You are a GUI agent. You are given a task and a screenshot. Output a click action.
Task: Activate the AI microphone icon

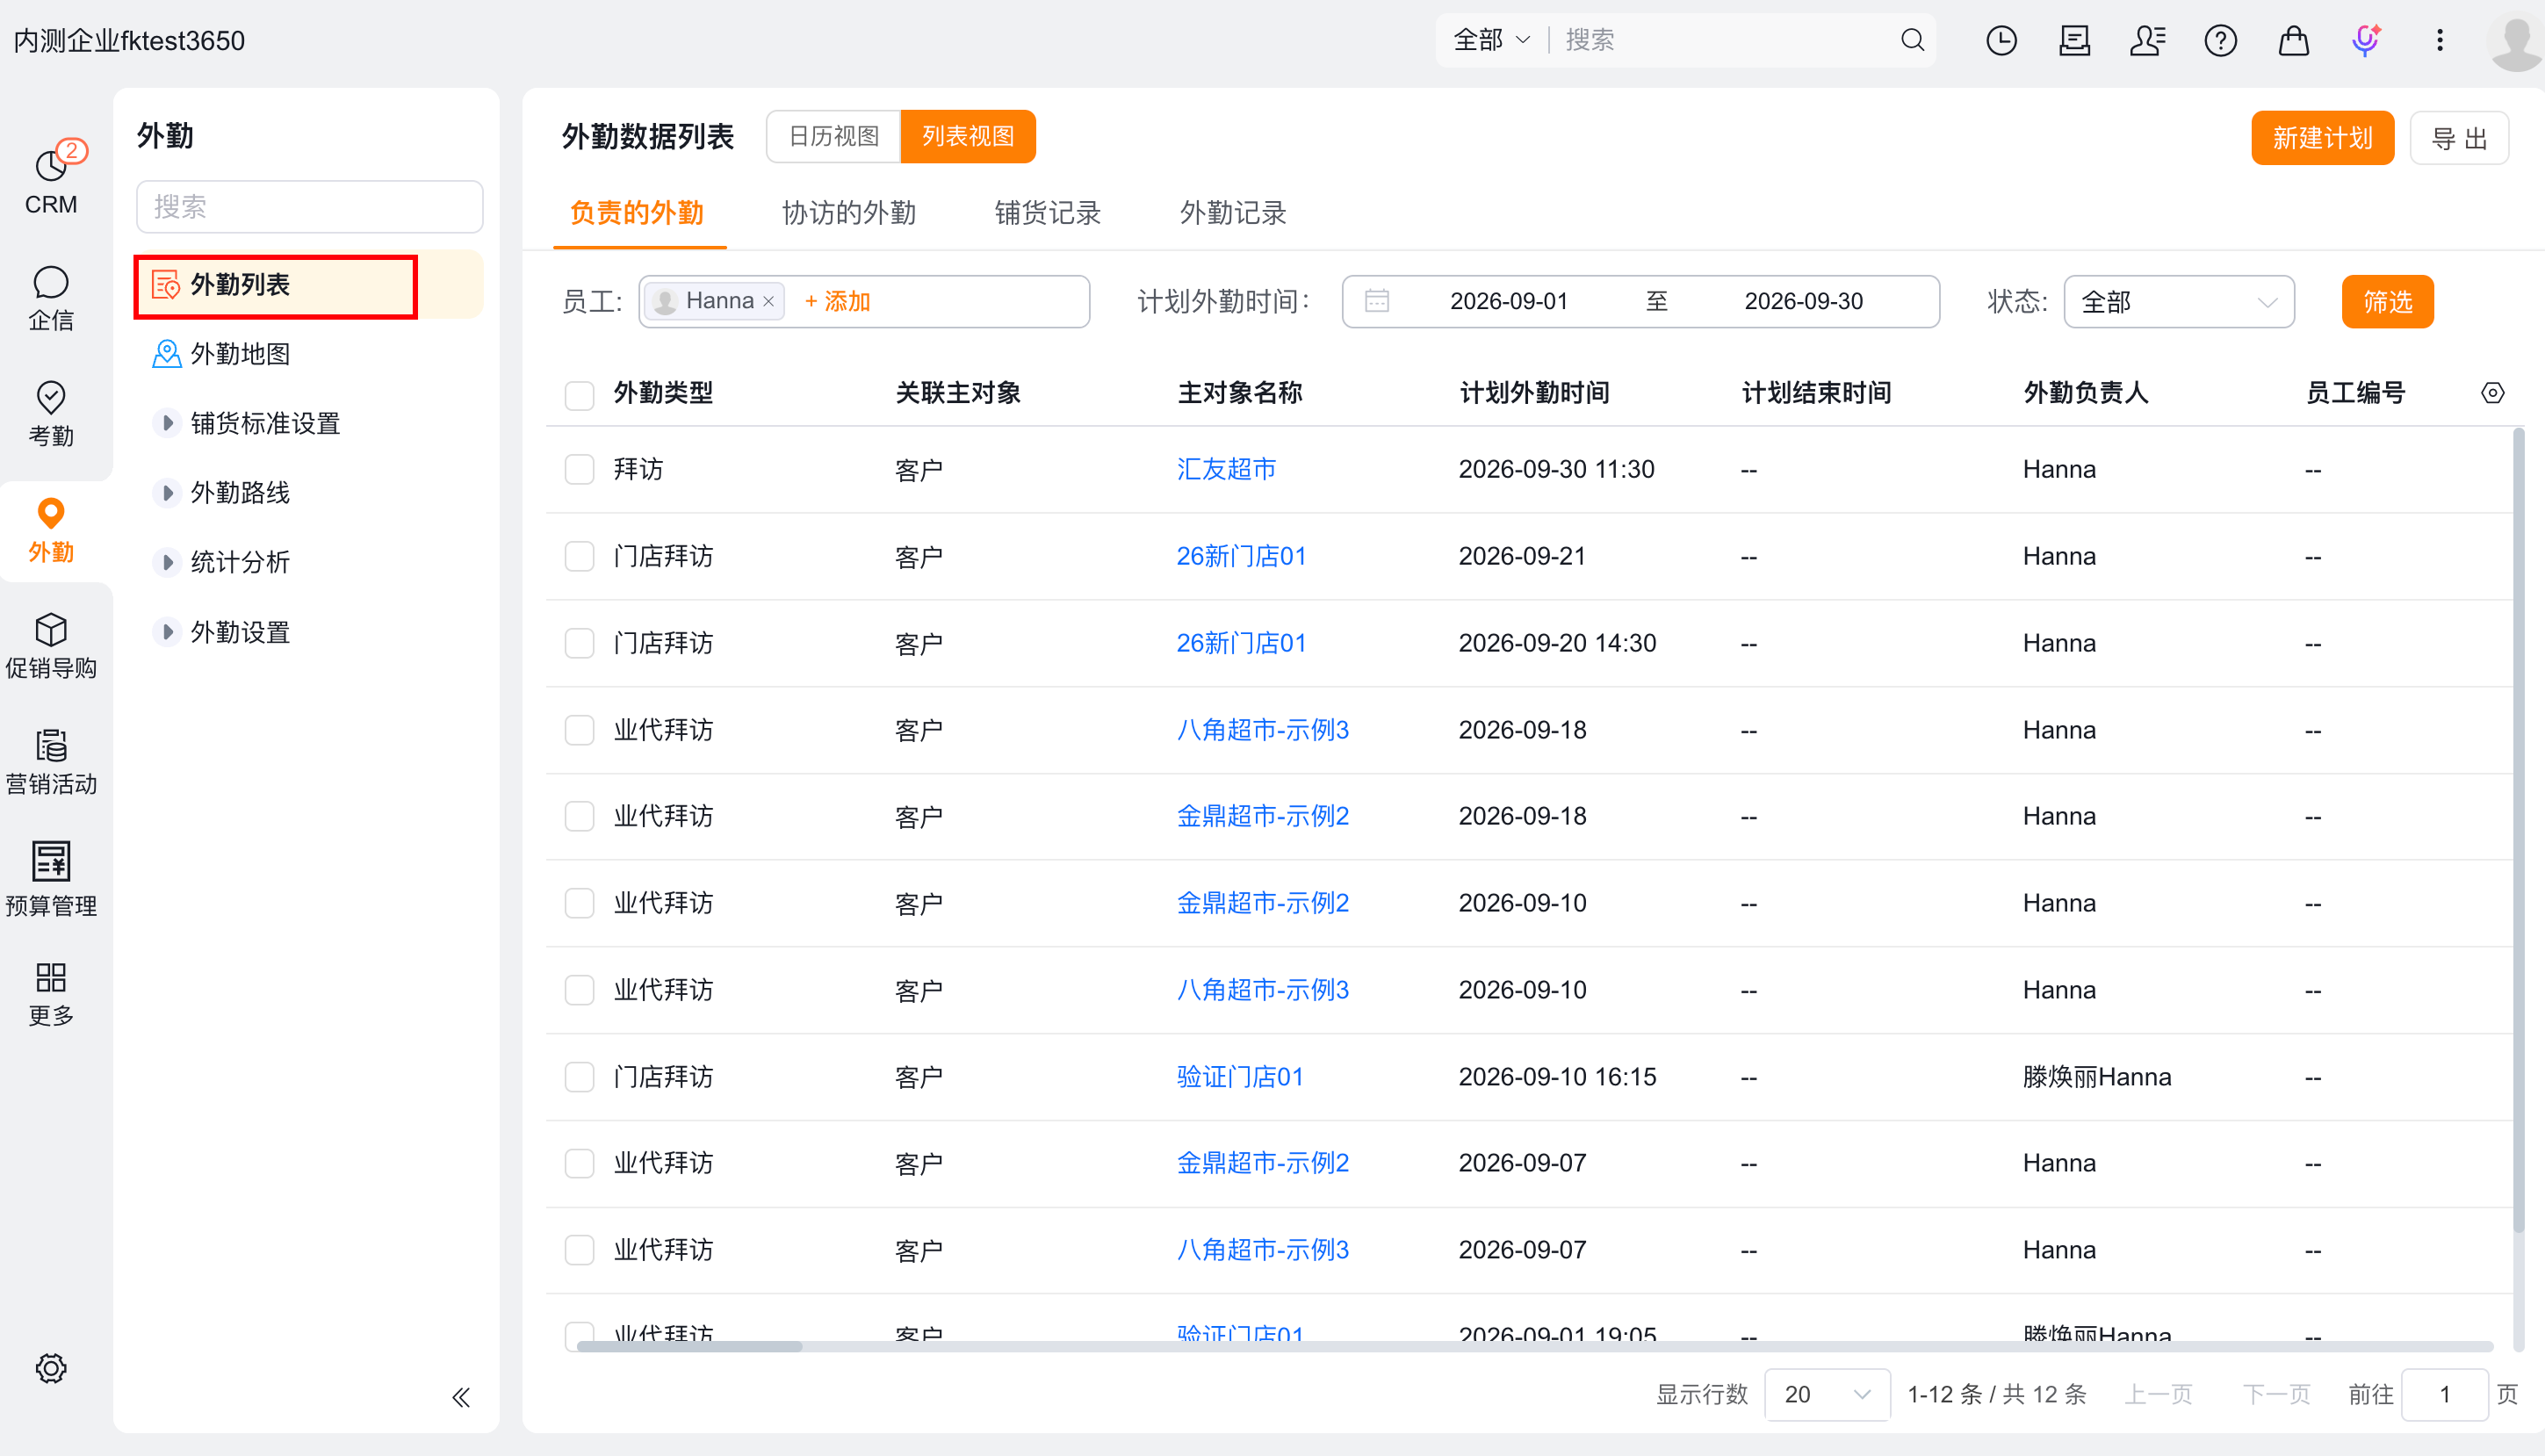tap(2366, 40)
